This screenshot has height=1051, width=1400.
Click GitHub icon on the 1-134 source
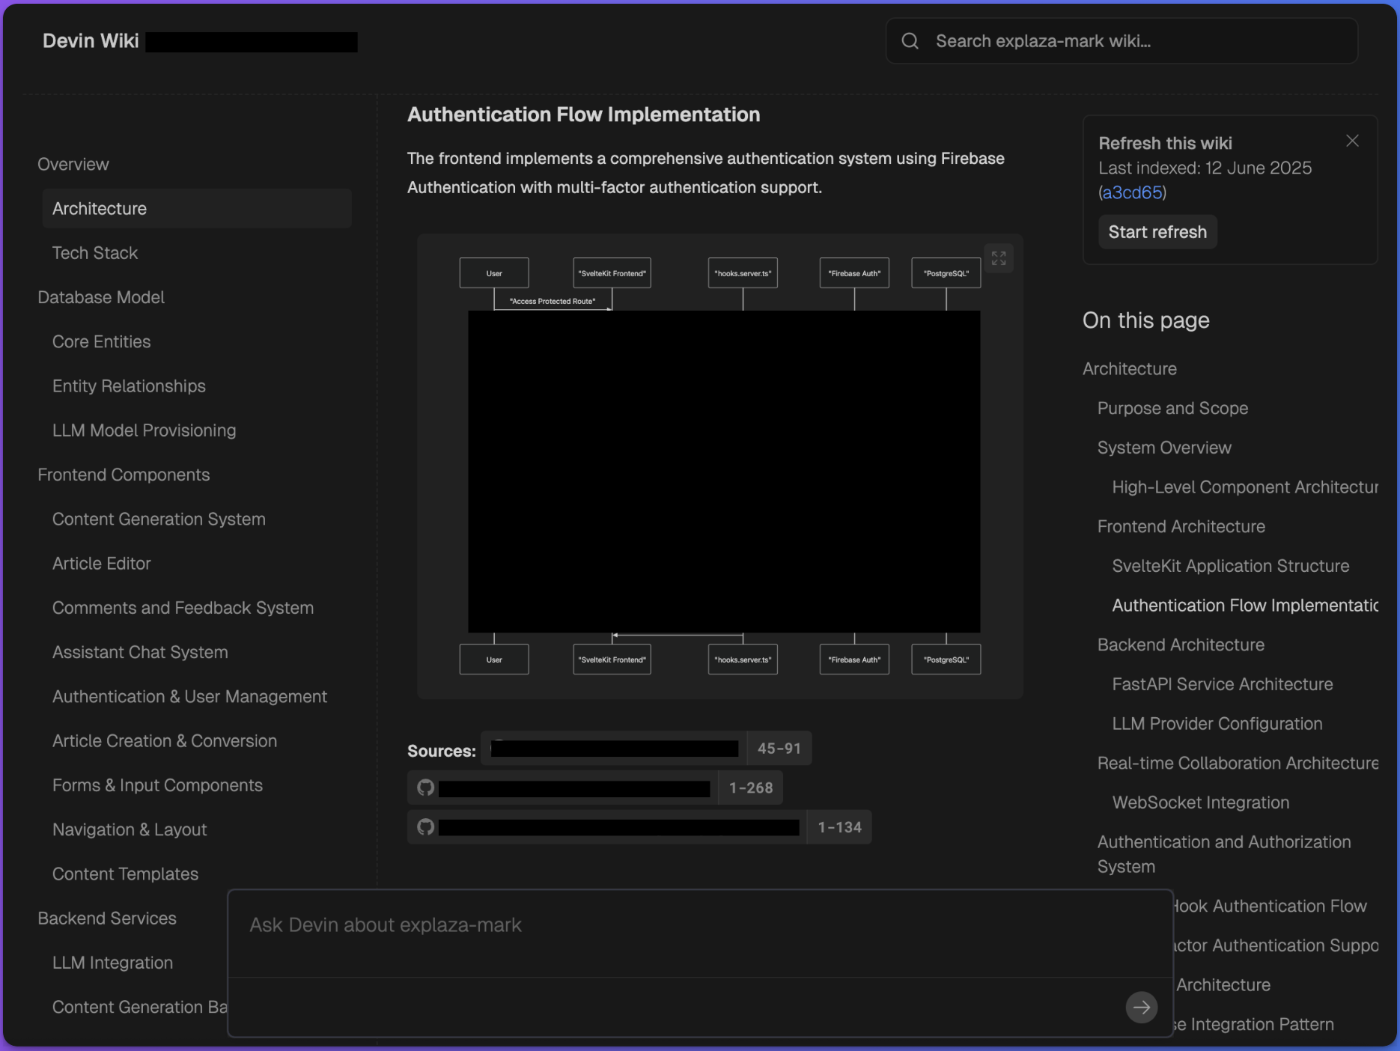(x=426, y=827)
